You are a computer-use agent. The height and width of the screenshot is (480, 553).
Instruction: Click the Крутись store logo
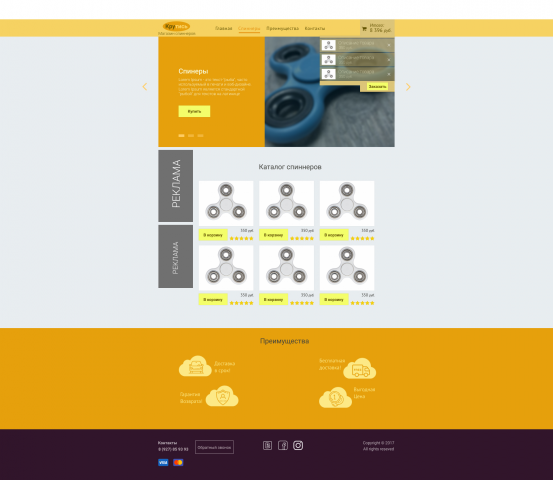(176, 26)
